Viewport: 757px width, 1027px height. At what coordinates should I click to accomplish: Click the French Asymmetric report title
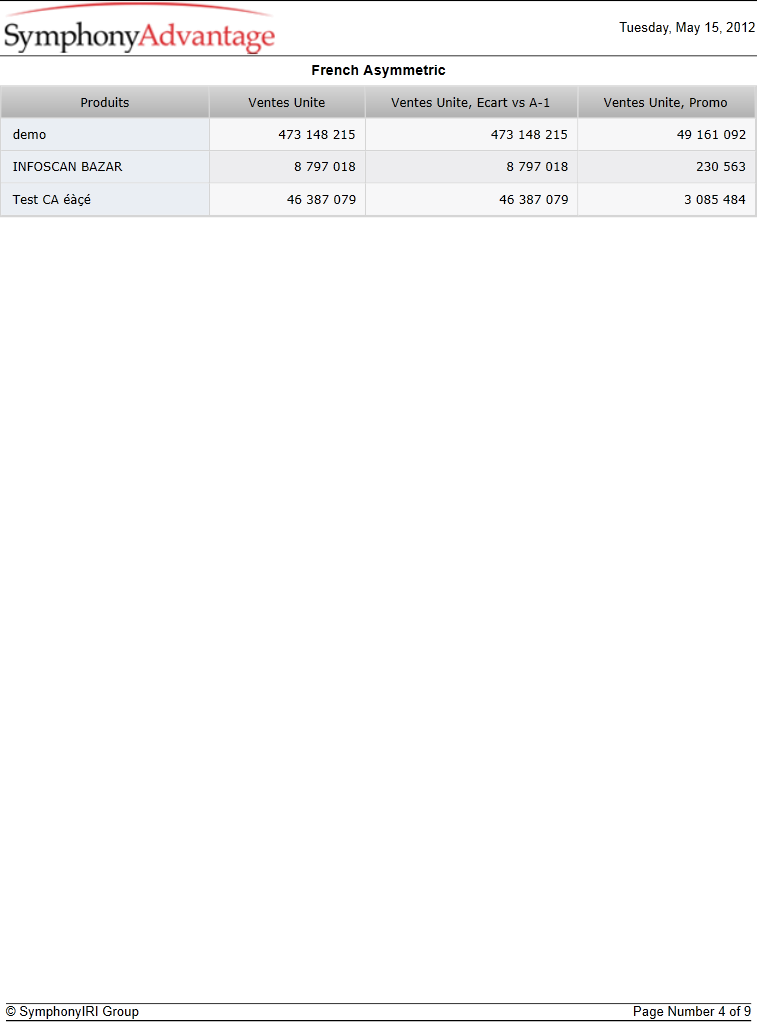378,70
